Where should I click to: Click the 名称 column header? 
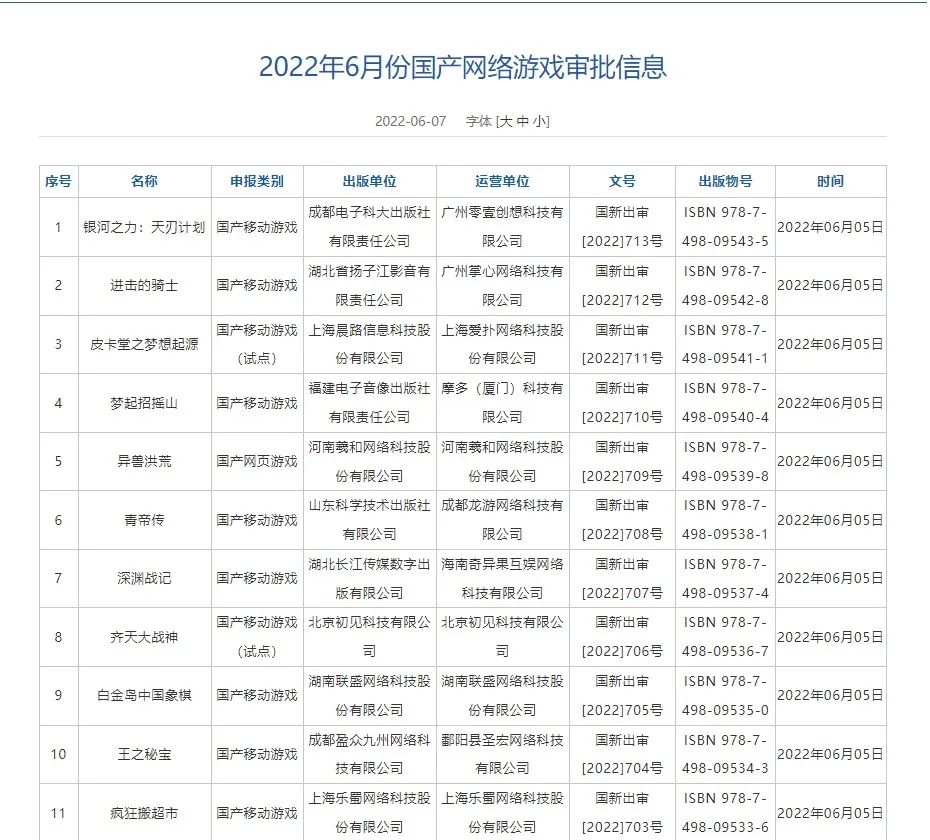point(144,181)
